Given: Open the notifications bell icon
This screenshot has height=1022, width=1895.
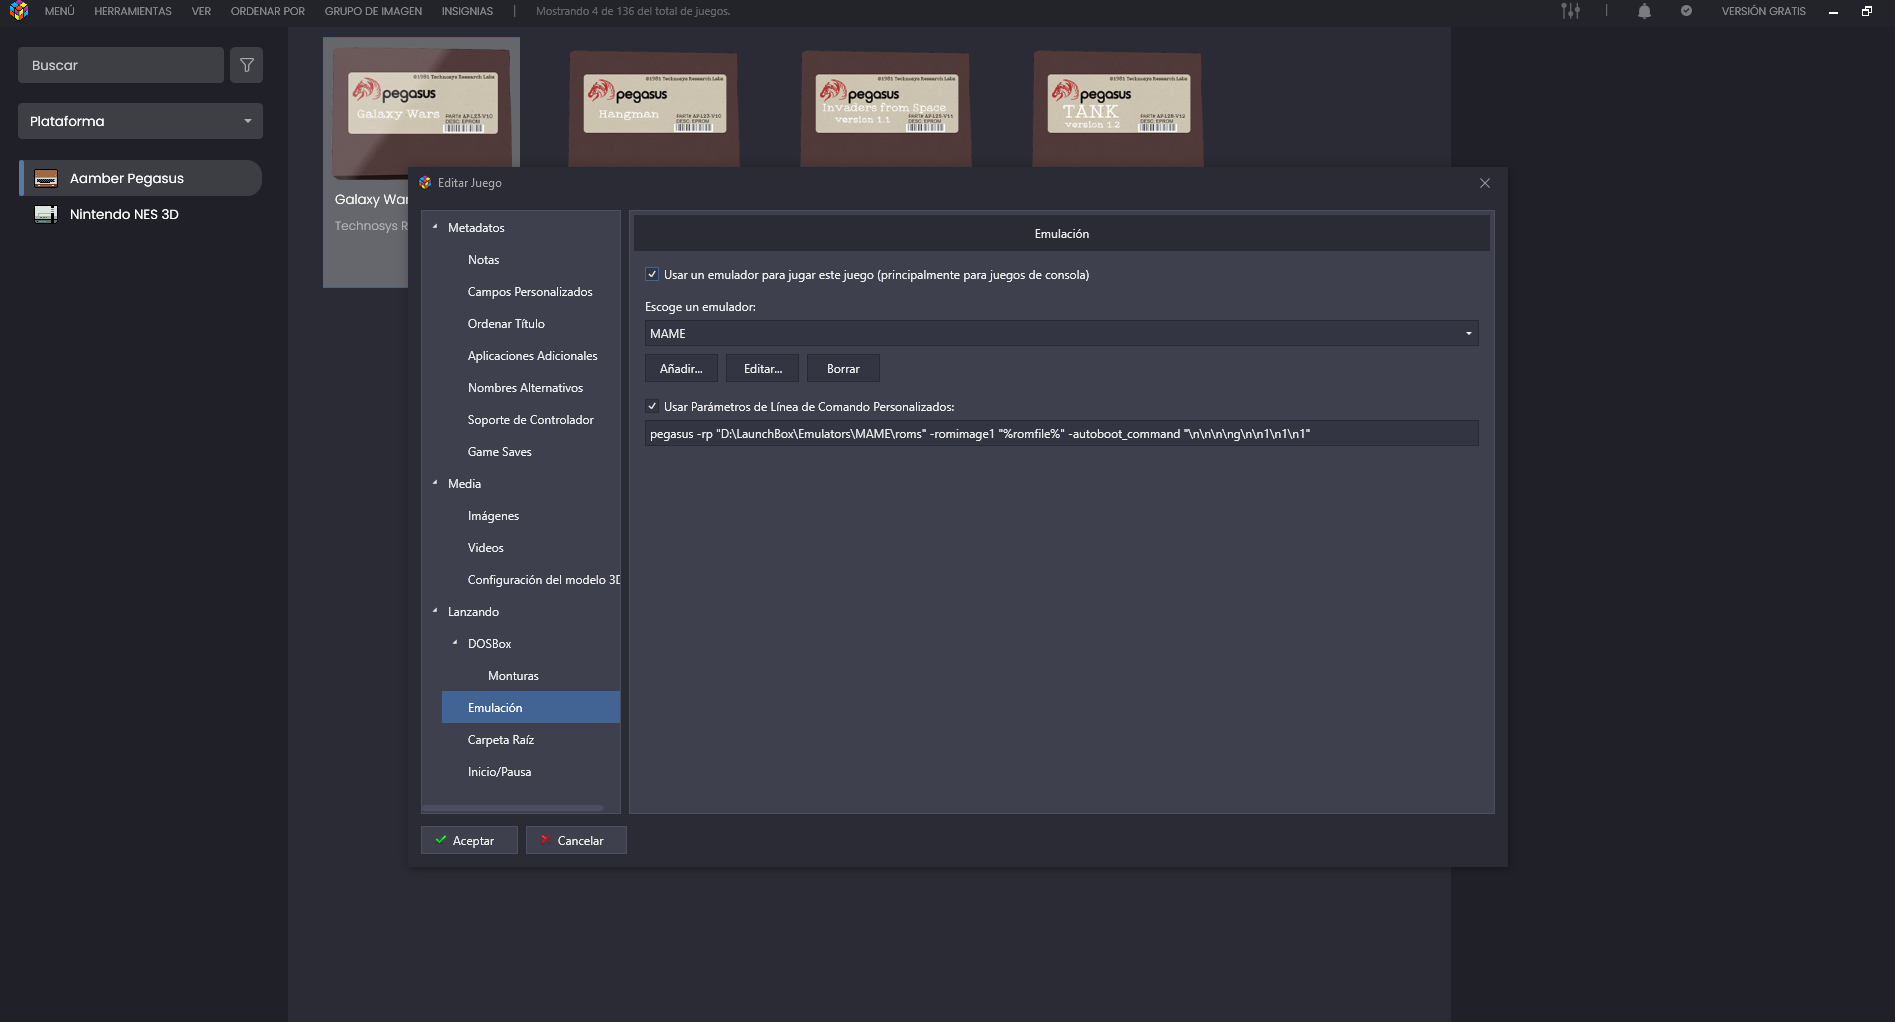Looking at the screenshot, I should coord(1644,11).
